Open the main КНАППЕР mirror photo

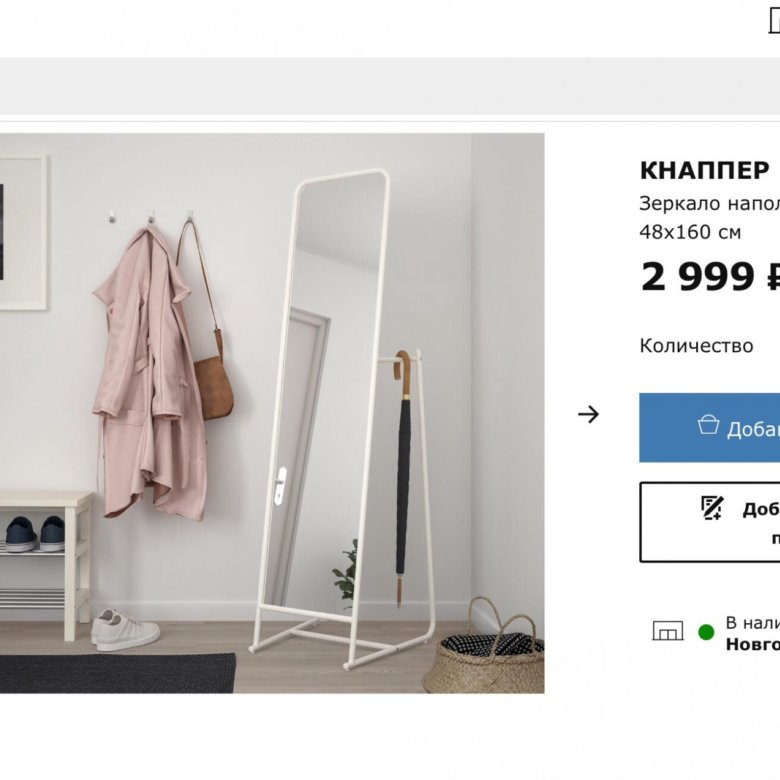point(272,413)
